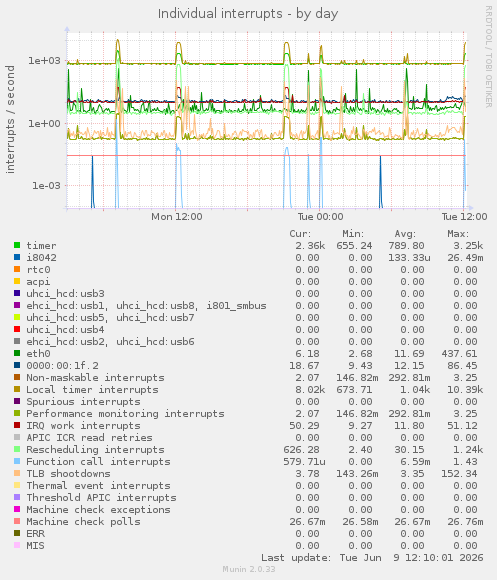Click the ERR legend color swatch
Viewport: 497px width, 580px height.
point(17,533)
